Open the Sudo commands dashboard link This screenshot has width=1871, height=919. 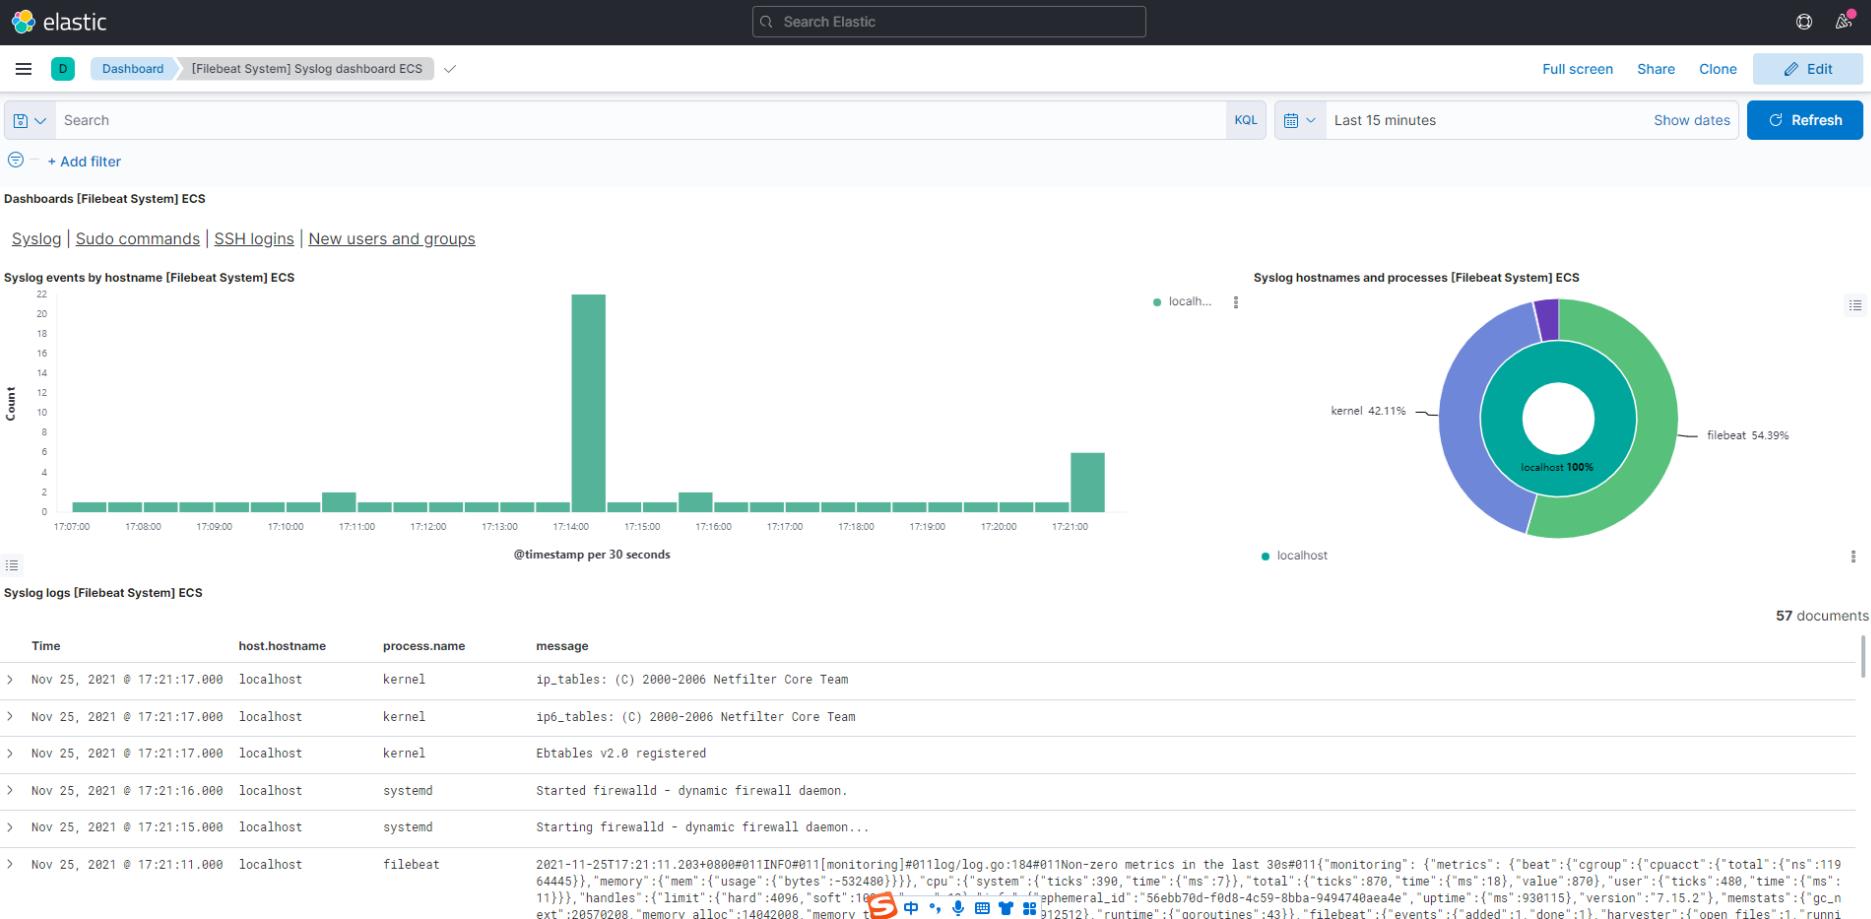pyautogui.click(x=138, y=239)
